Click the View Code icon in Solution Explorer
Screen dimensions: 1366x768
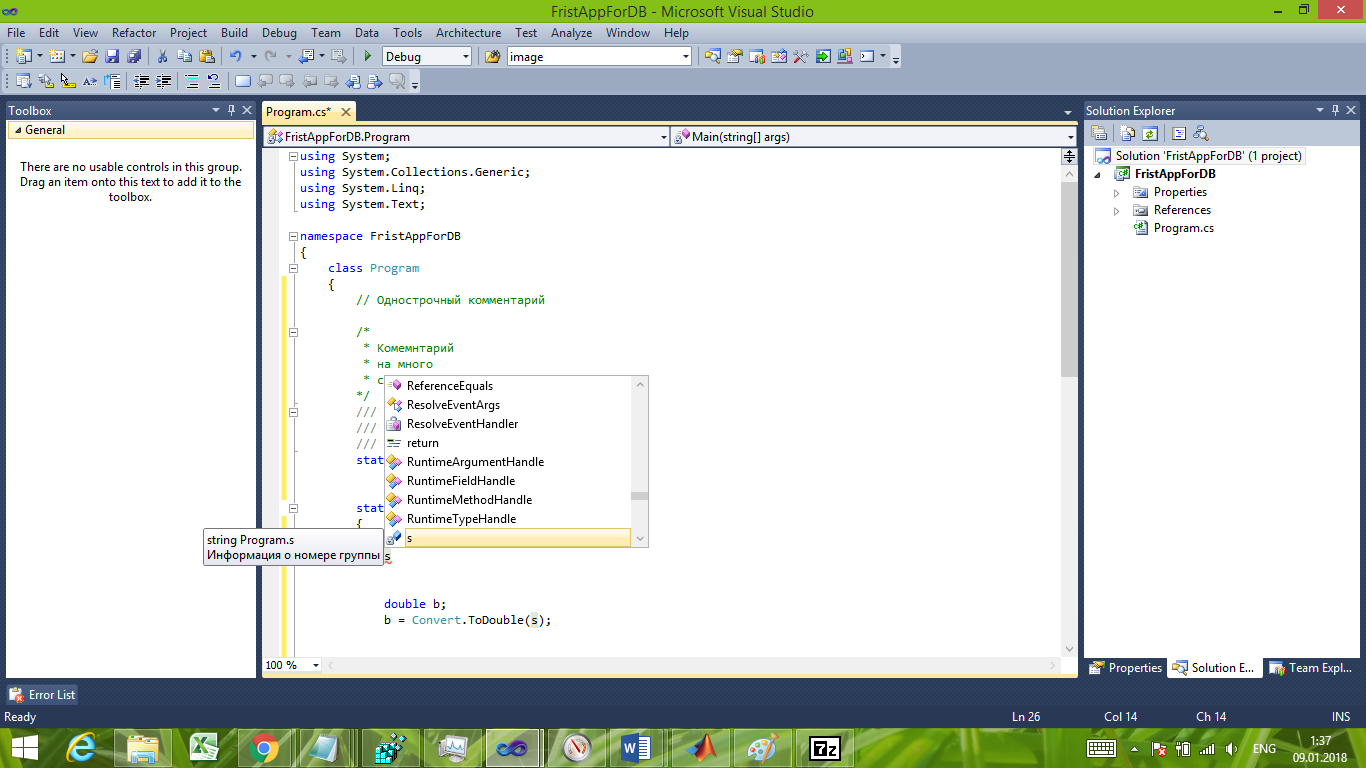tap(1179, 133)
